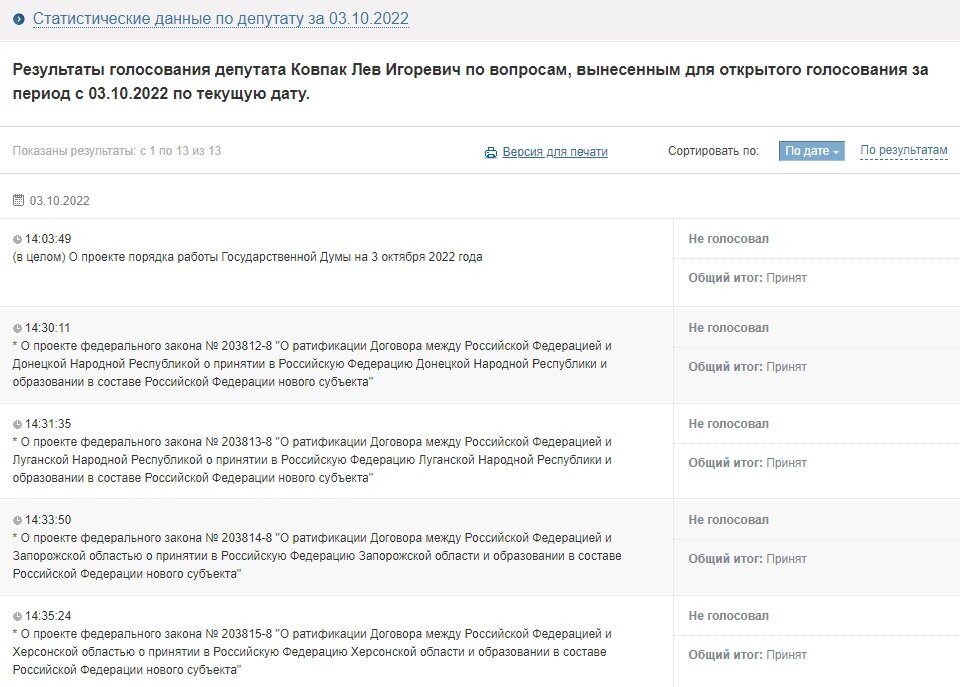Image resolution: width=960 pixels, height=687 pixels.
Task: Click the calendar icon next to 03.10.2022
Action: click(18, 200)
